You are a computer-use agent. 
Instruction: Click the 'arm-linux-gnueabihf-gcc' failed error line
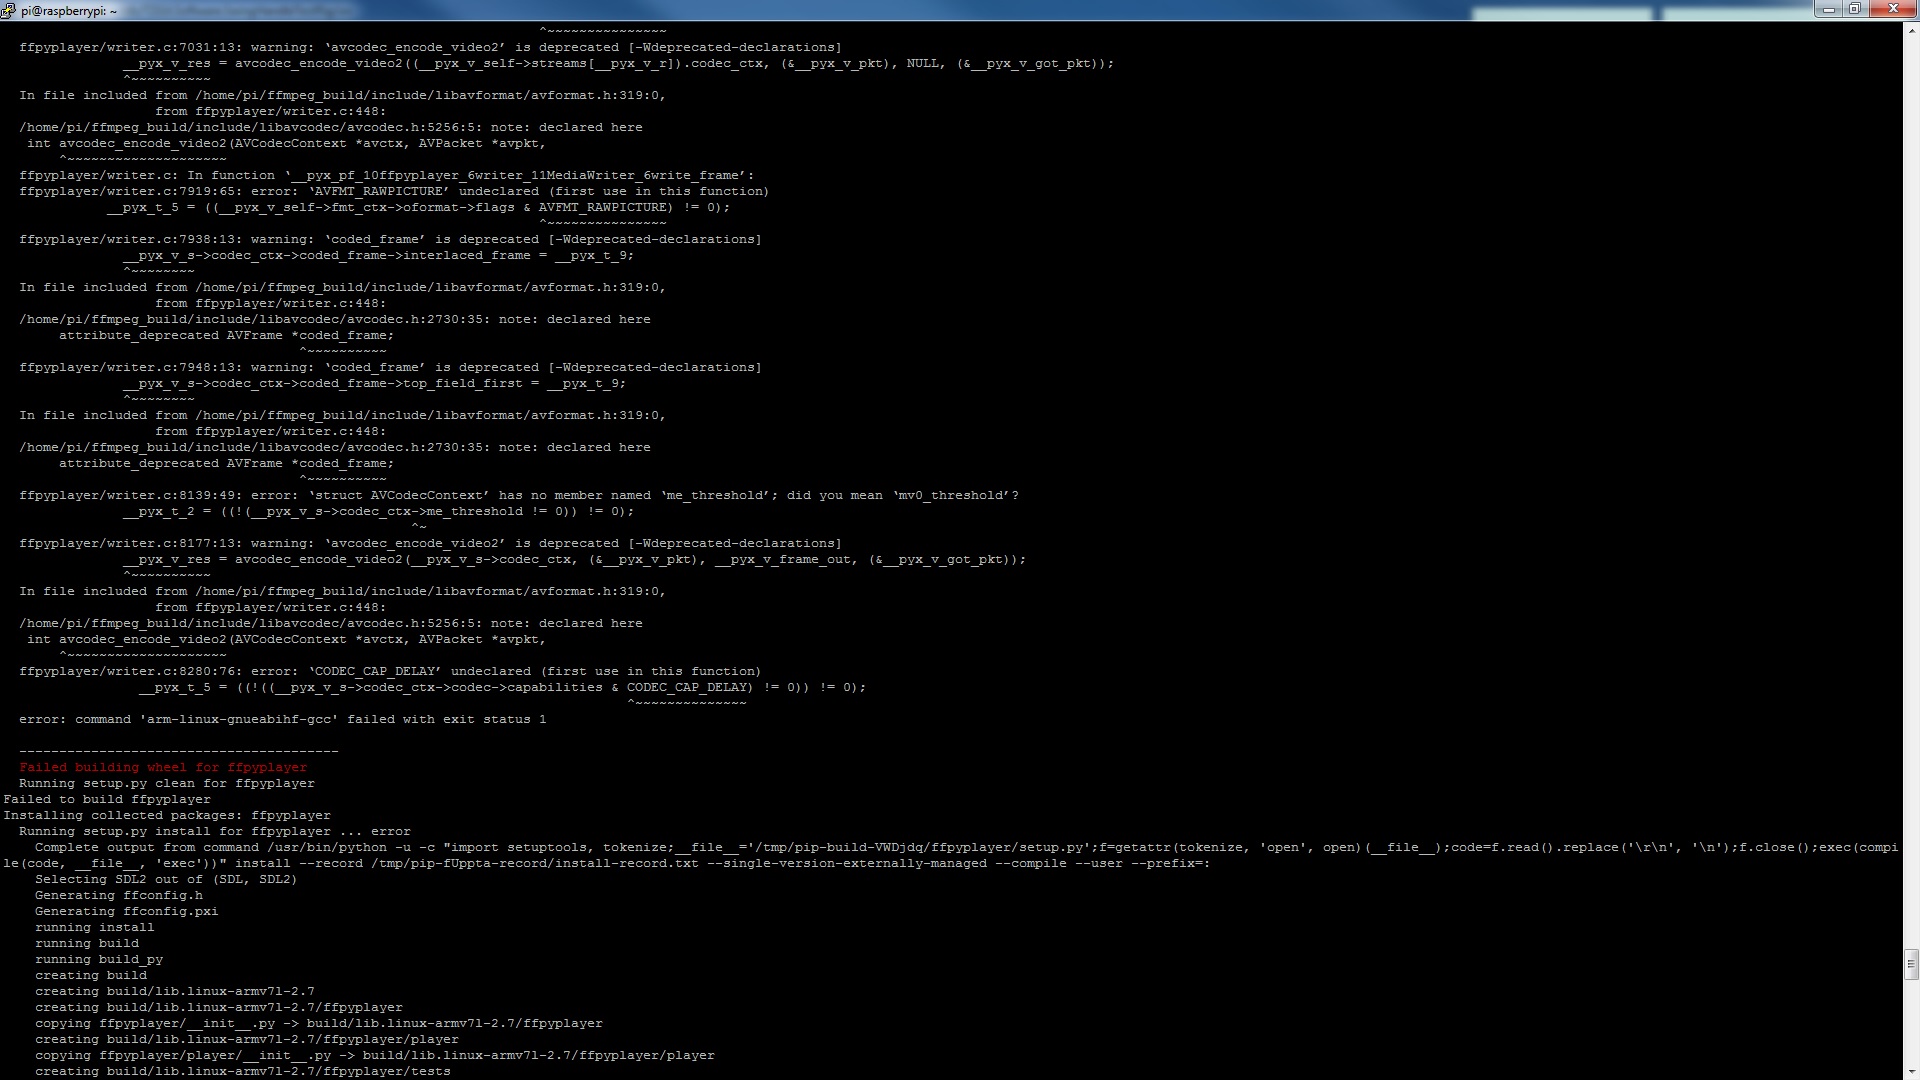tap(282, 719)
